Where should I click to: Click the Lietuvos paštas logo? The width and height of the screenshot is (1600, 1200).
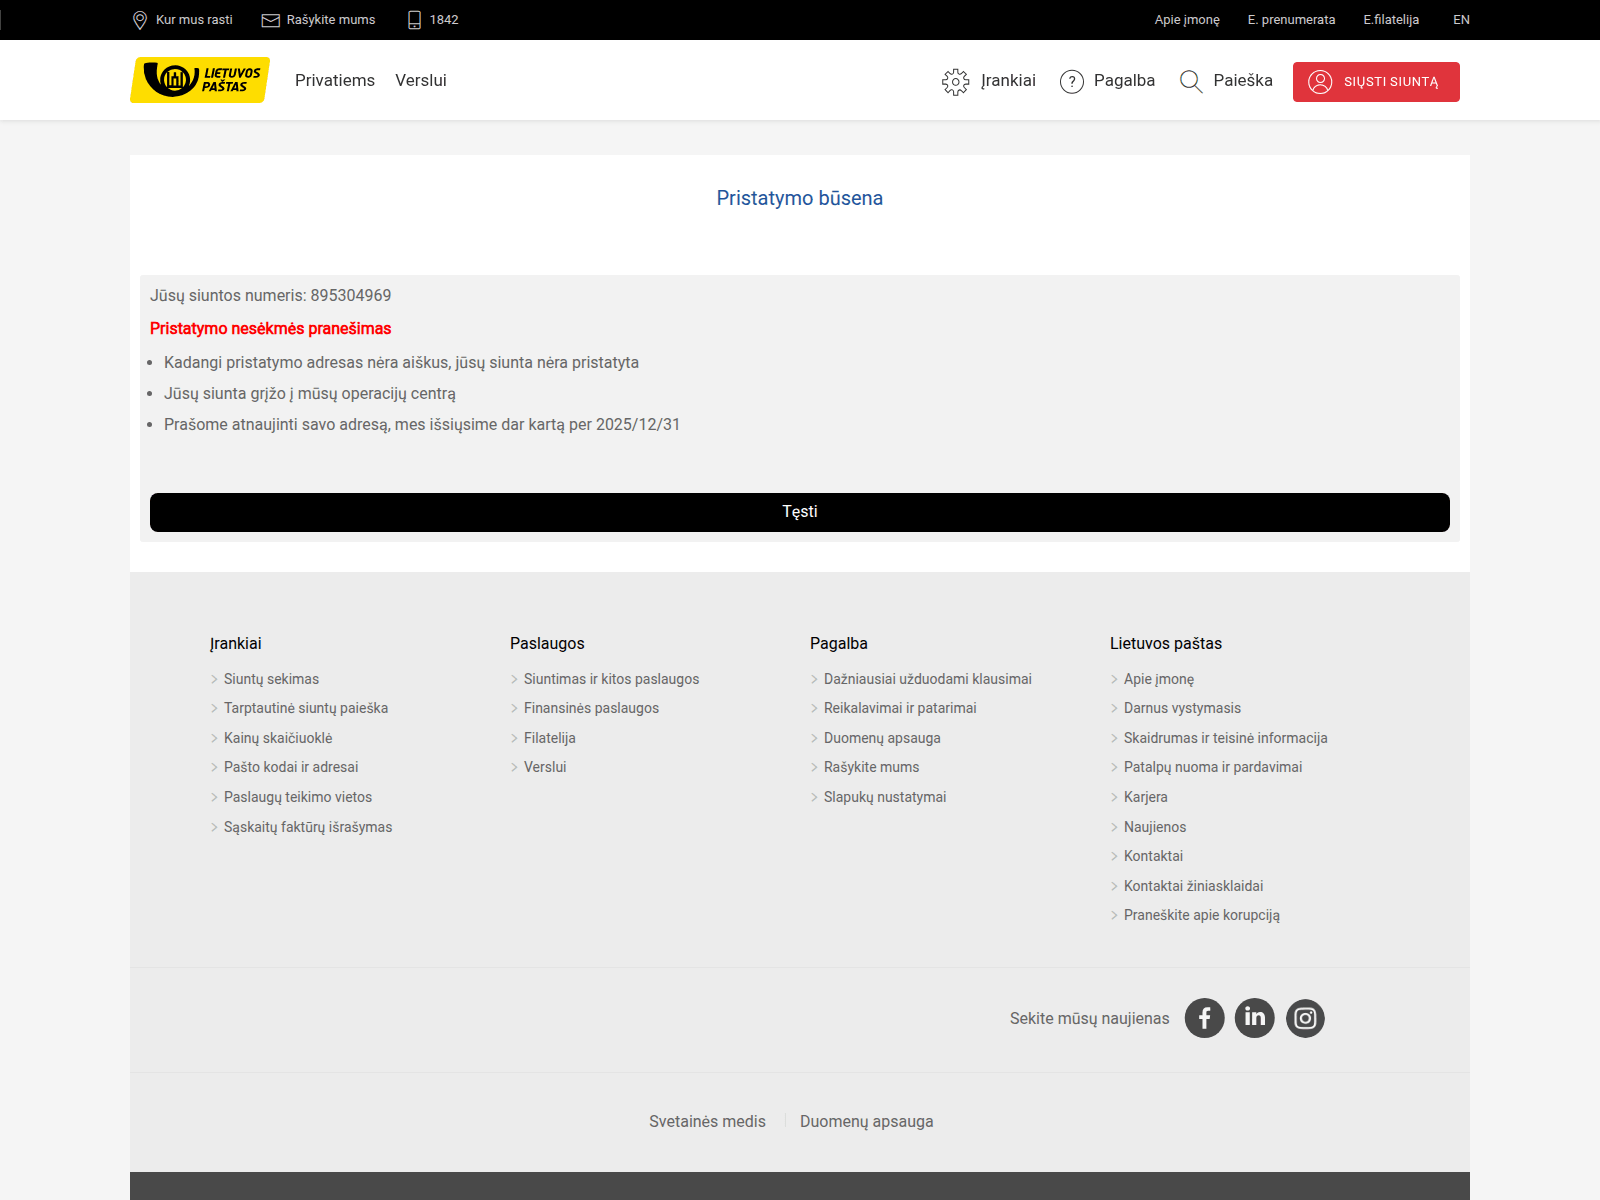pyautogui.click(x=200, y=80)
